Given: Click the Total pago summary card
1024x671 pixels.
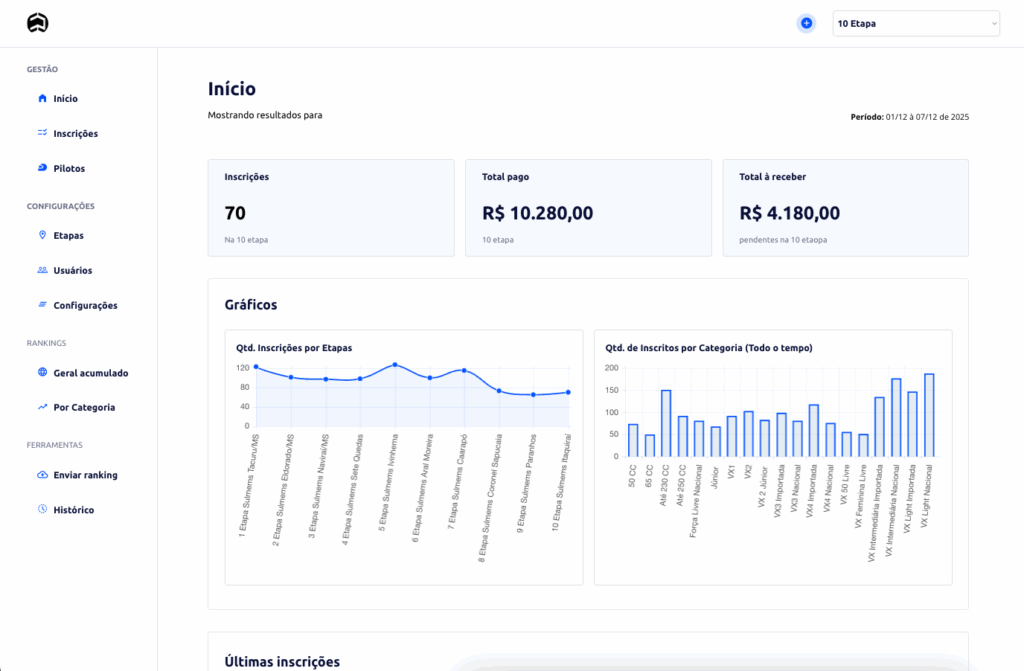Looking at the screenshot, I should tap(588, 208).
